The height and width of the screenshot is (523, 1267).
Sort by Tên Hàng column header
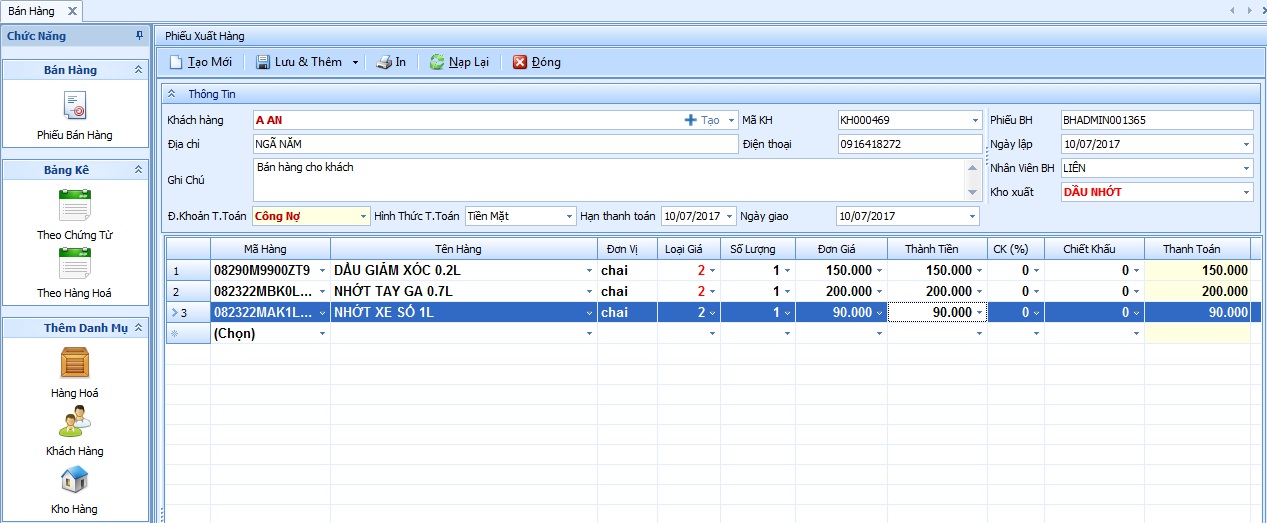coord(463,249)
